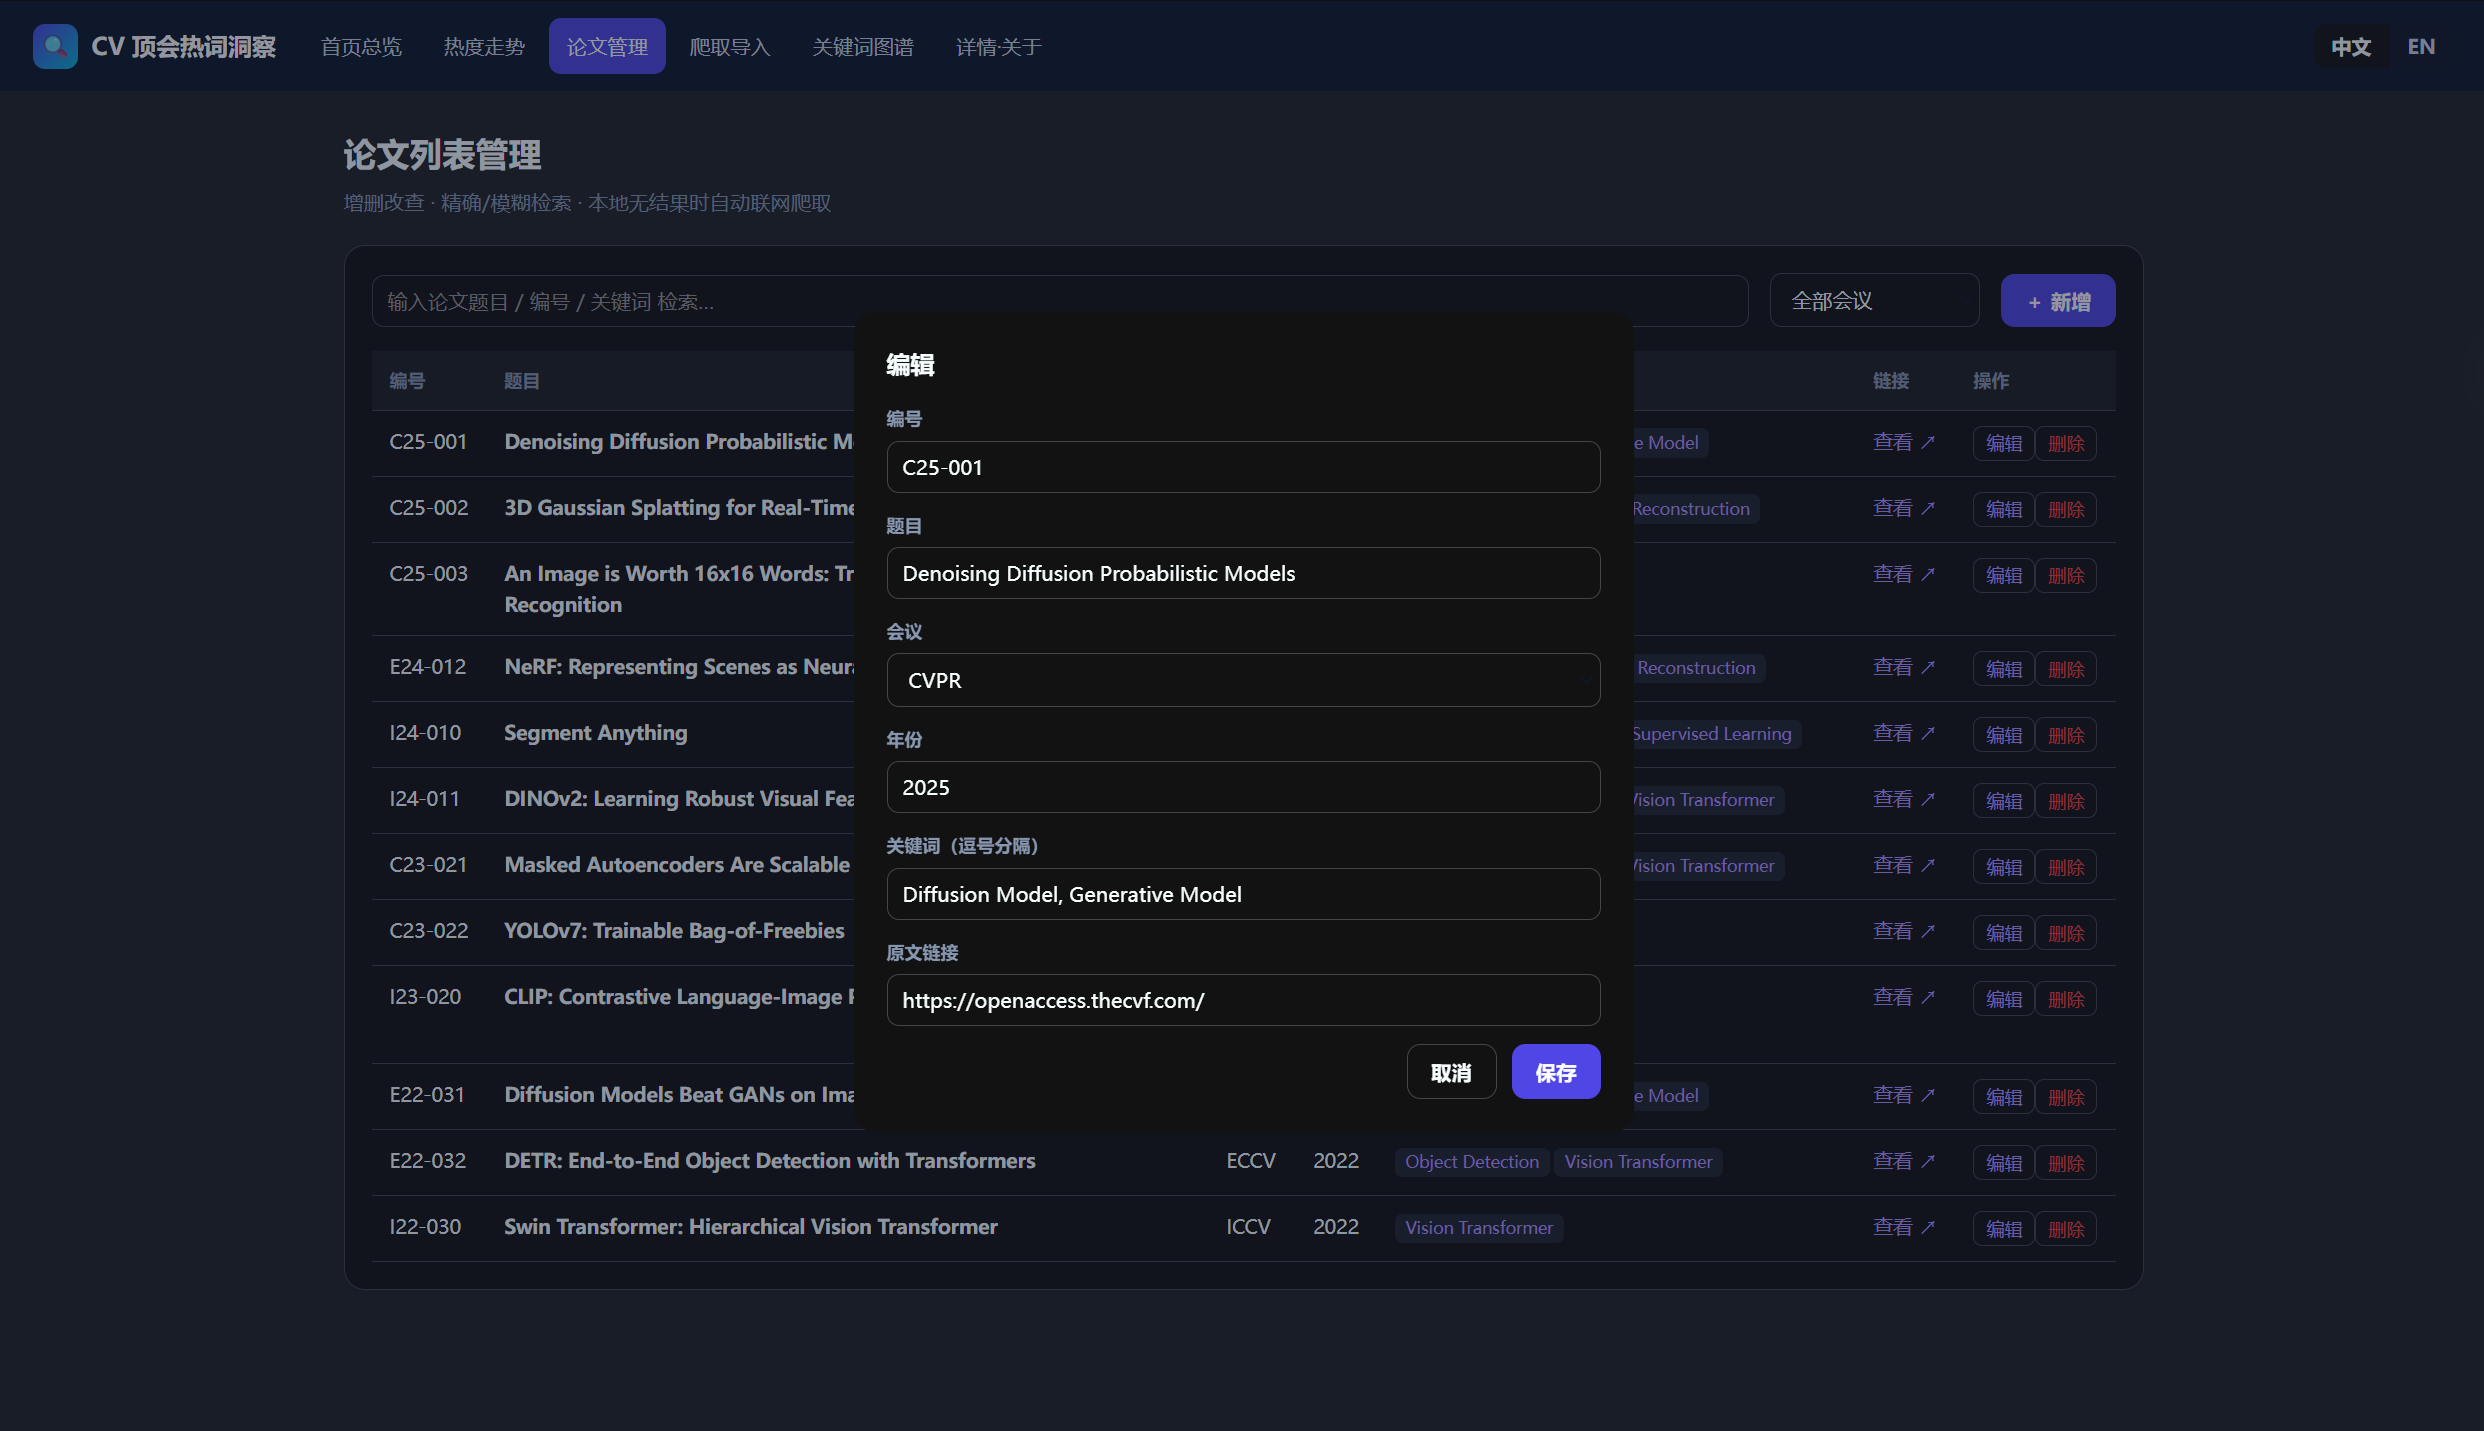Click the ECCV cell in E22-032 row
The image size is (2484, 1431).
1250,1161
